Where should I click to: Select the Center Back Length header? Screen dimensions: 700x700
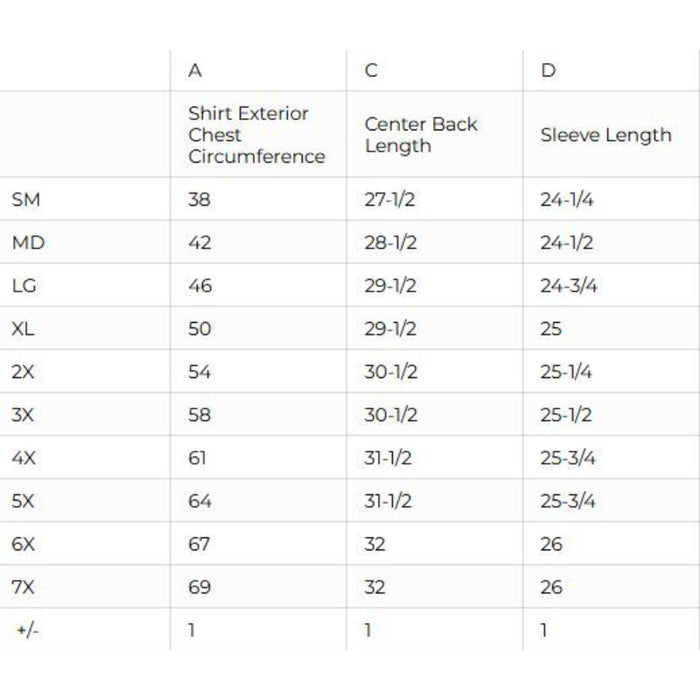(x=420, y=135)
